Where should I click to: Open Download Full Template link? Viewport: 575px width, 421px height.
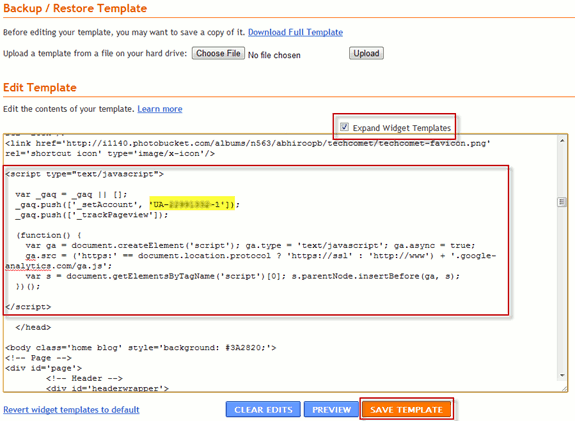tap(295, 32)
